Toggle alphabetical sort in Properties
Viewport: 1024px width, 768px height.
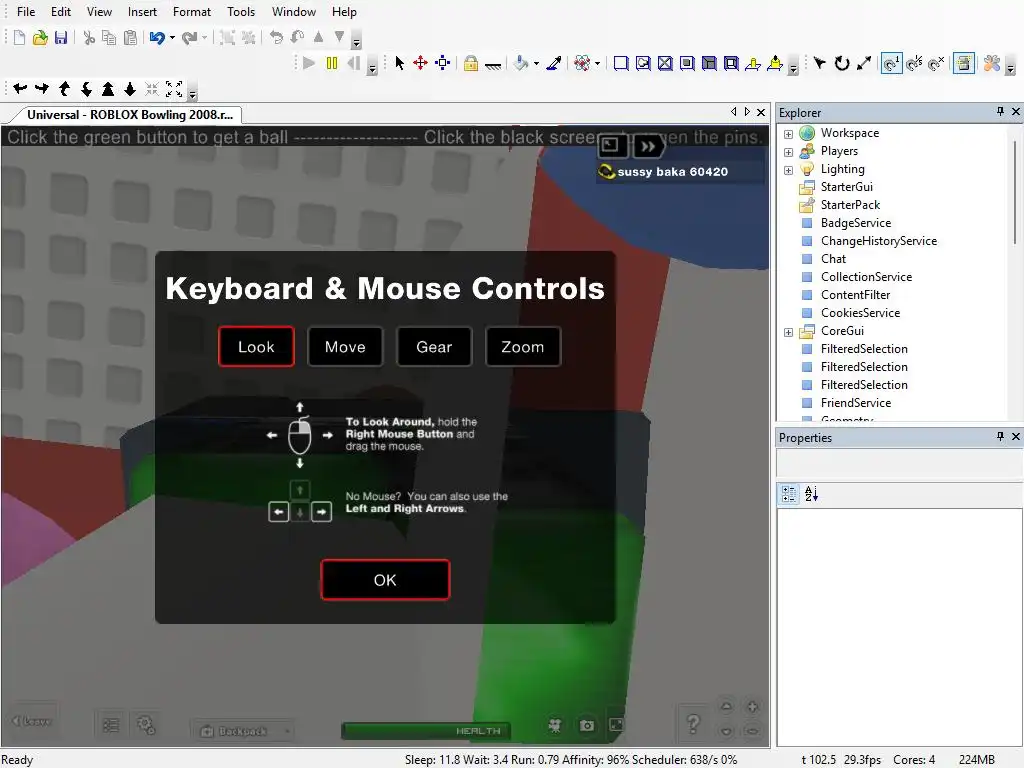812,494
